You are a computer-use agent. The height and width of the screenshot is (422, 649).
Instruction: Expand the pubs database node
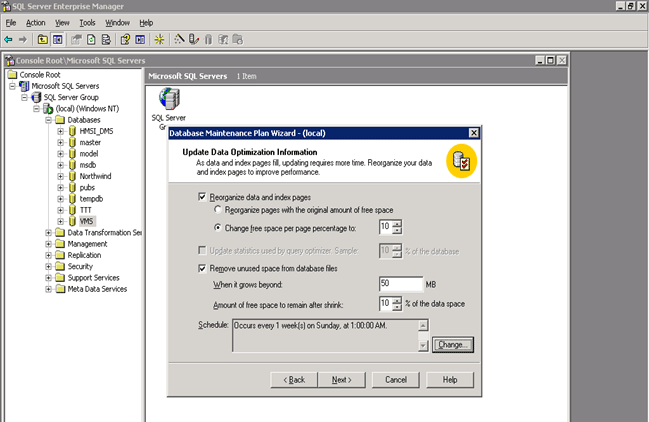click(x=60, y=187)
